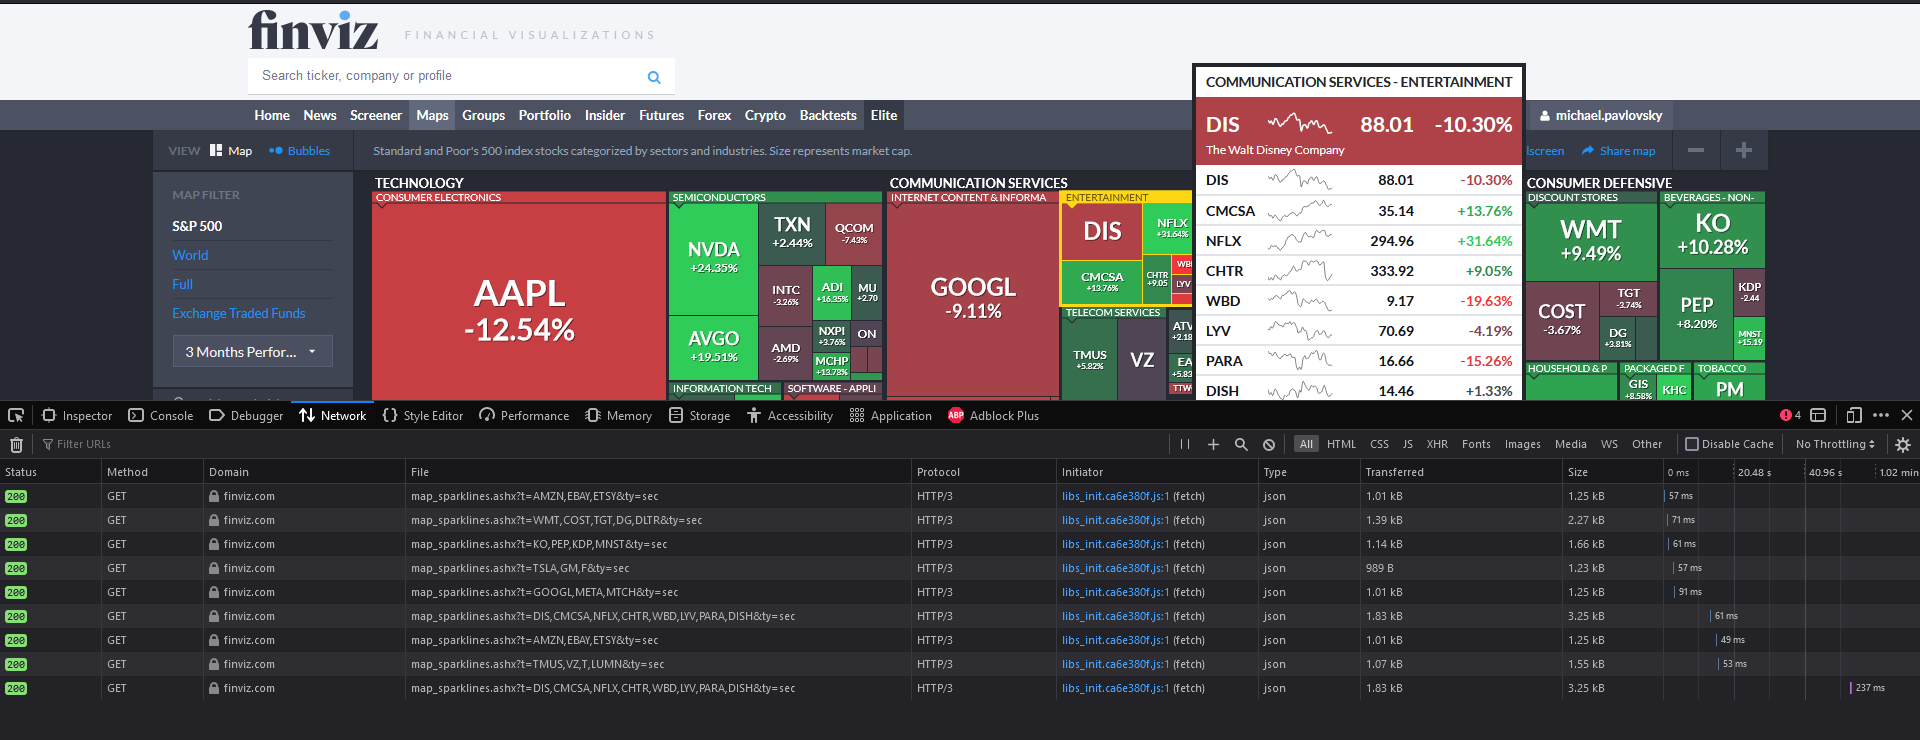This screenshot has height=740, width=1920.
Task: Switch to the Console tab in DevTools
Action: coord(161,415)
